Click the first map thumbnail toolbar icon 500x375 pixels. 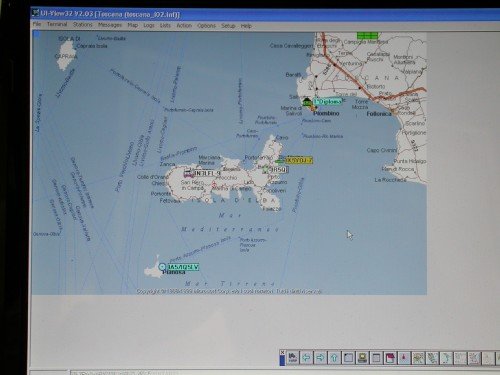point(418,358)
